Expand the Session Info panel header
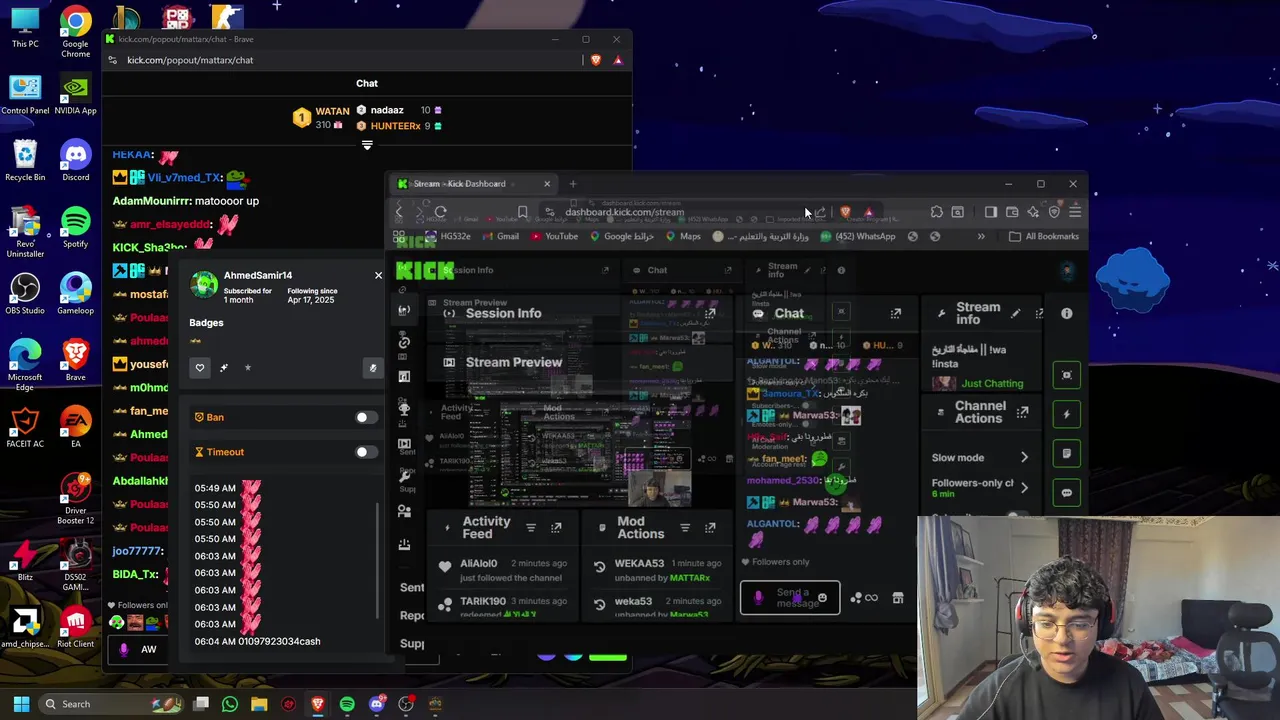The height and width of the screenshot is (720, 1280). tap(503, 313)
